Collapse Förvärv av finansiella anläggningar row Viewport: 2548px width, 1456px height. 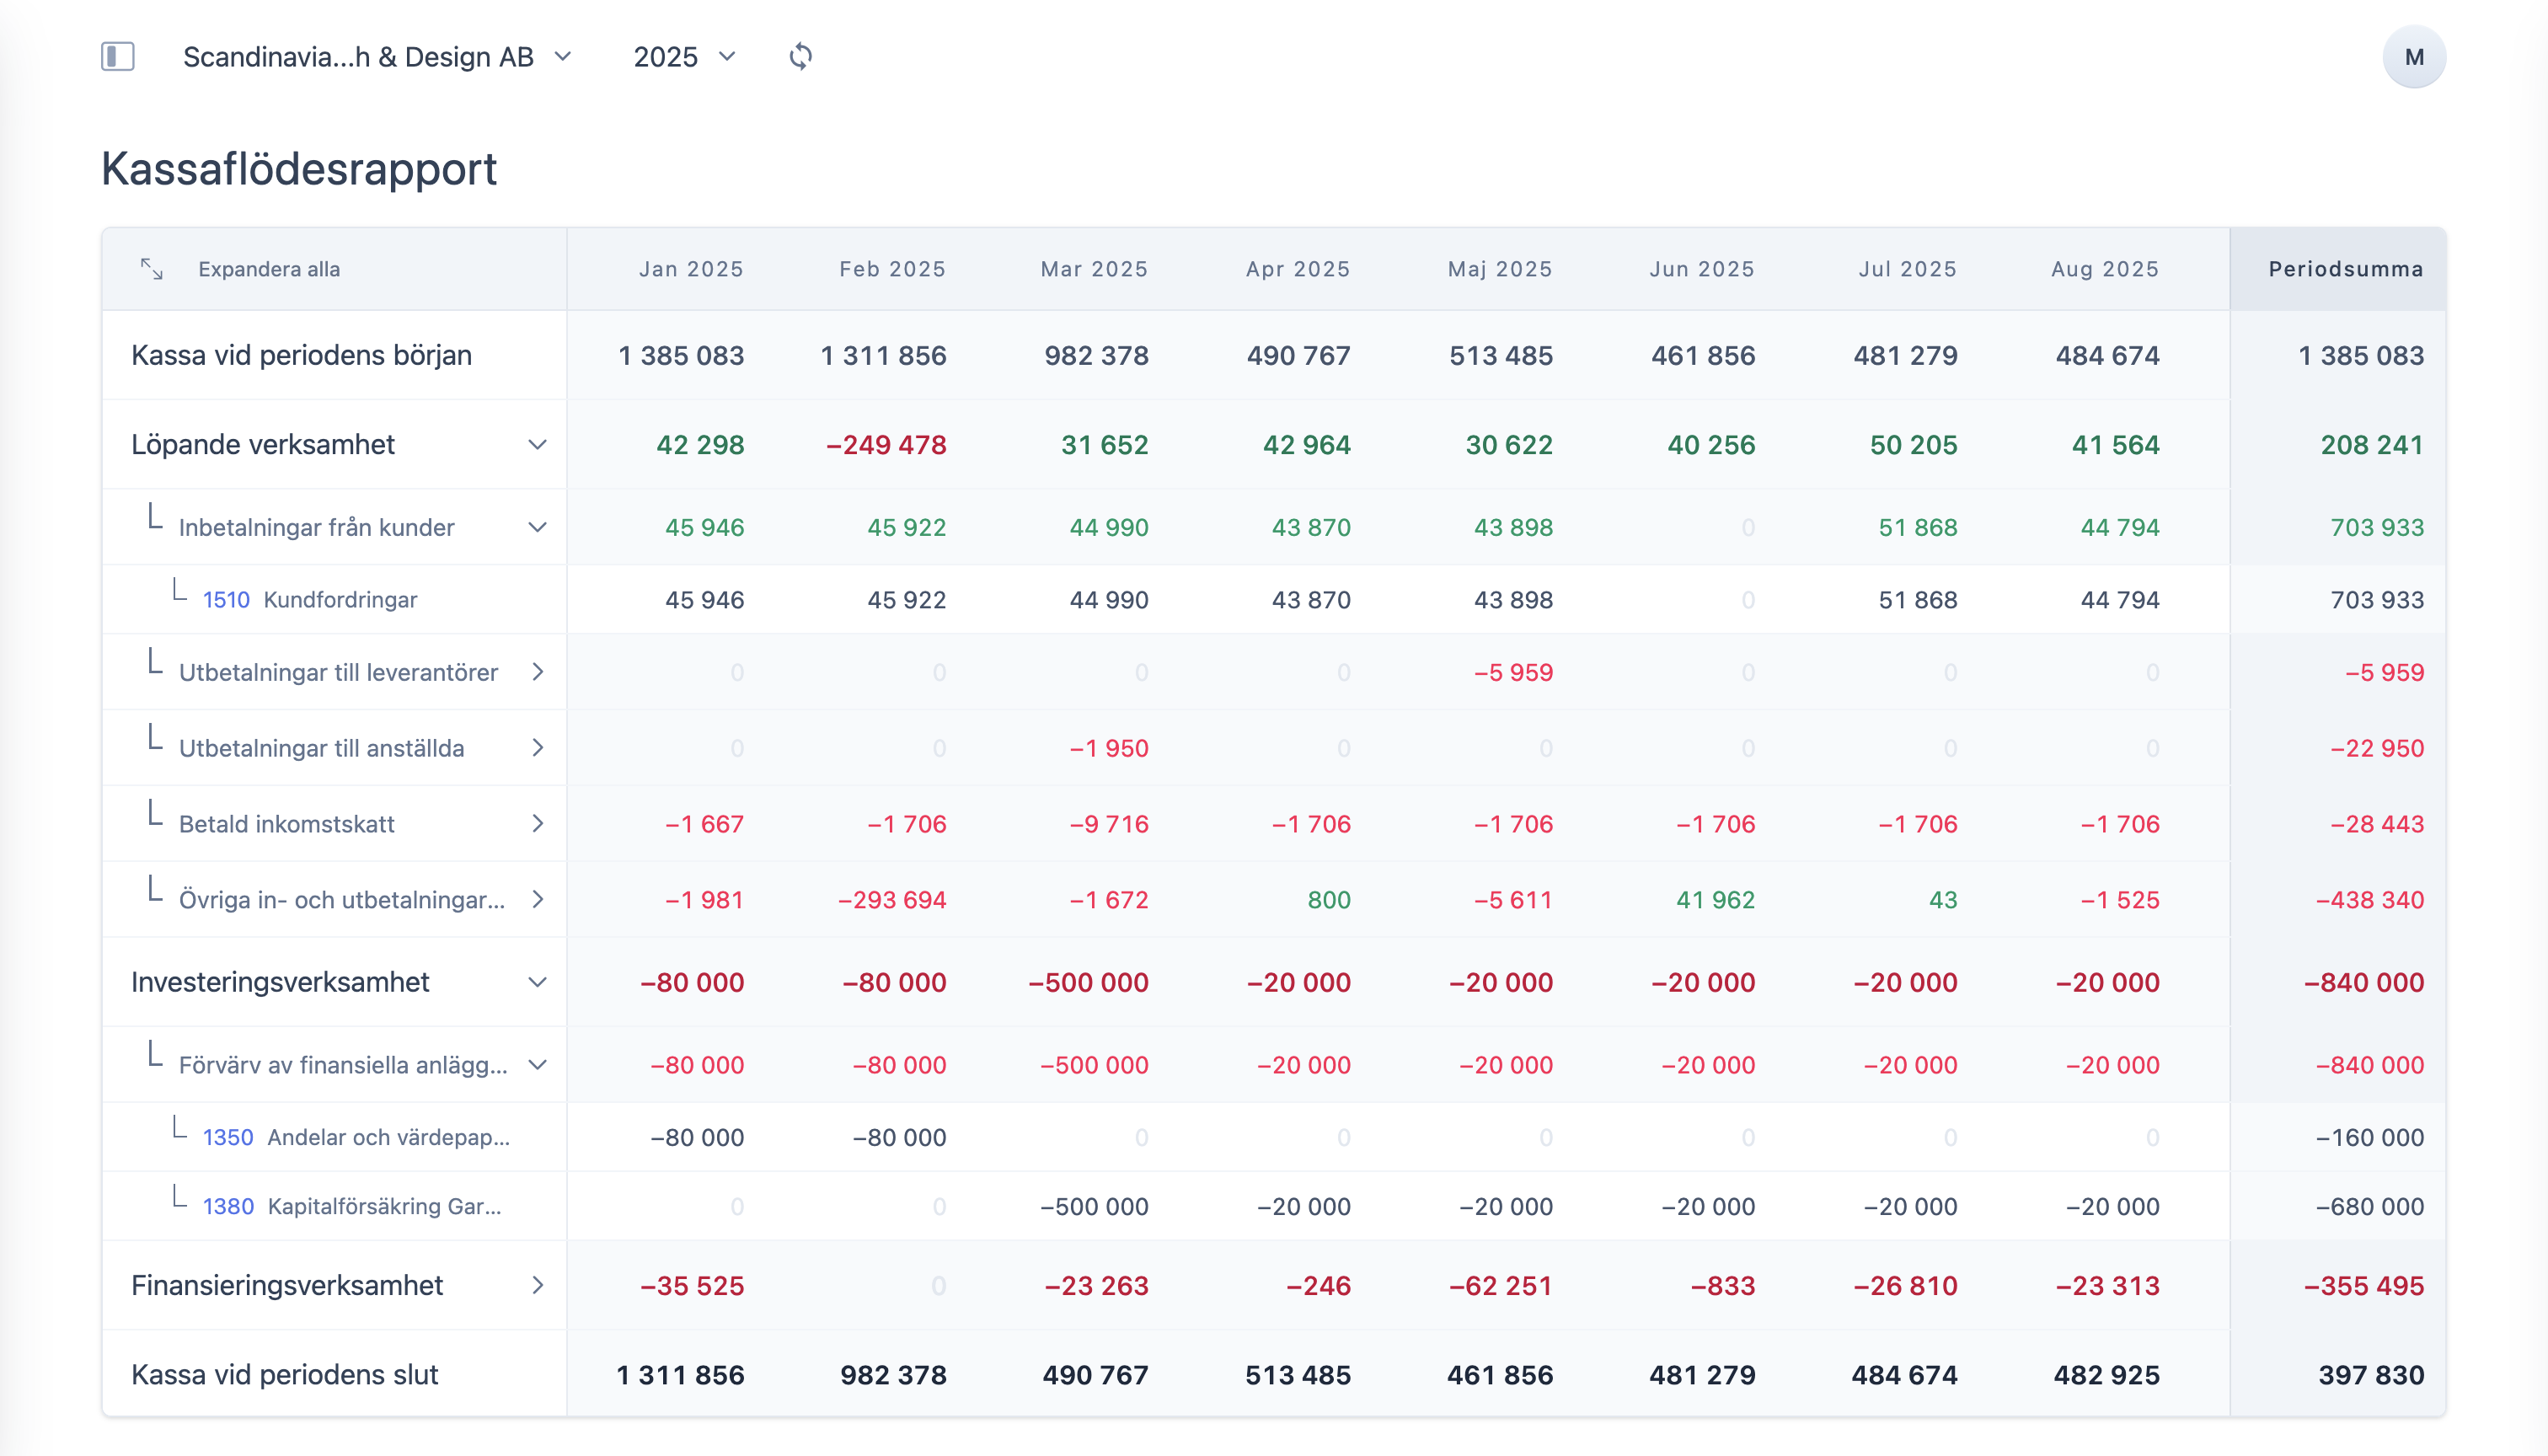(x=537, y=1065)
